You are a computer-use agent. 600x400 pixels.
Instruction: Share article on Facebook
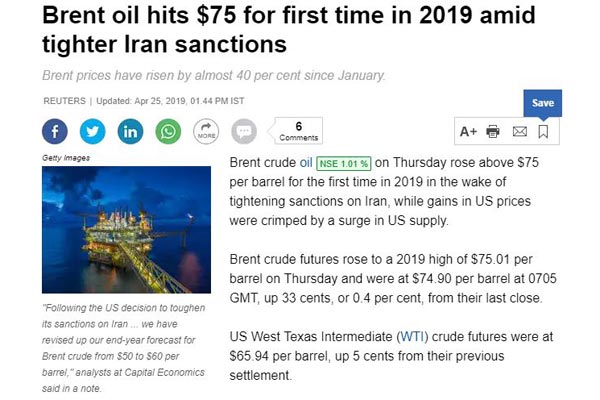pos(55,131)
